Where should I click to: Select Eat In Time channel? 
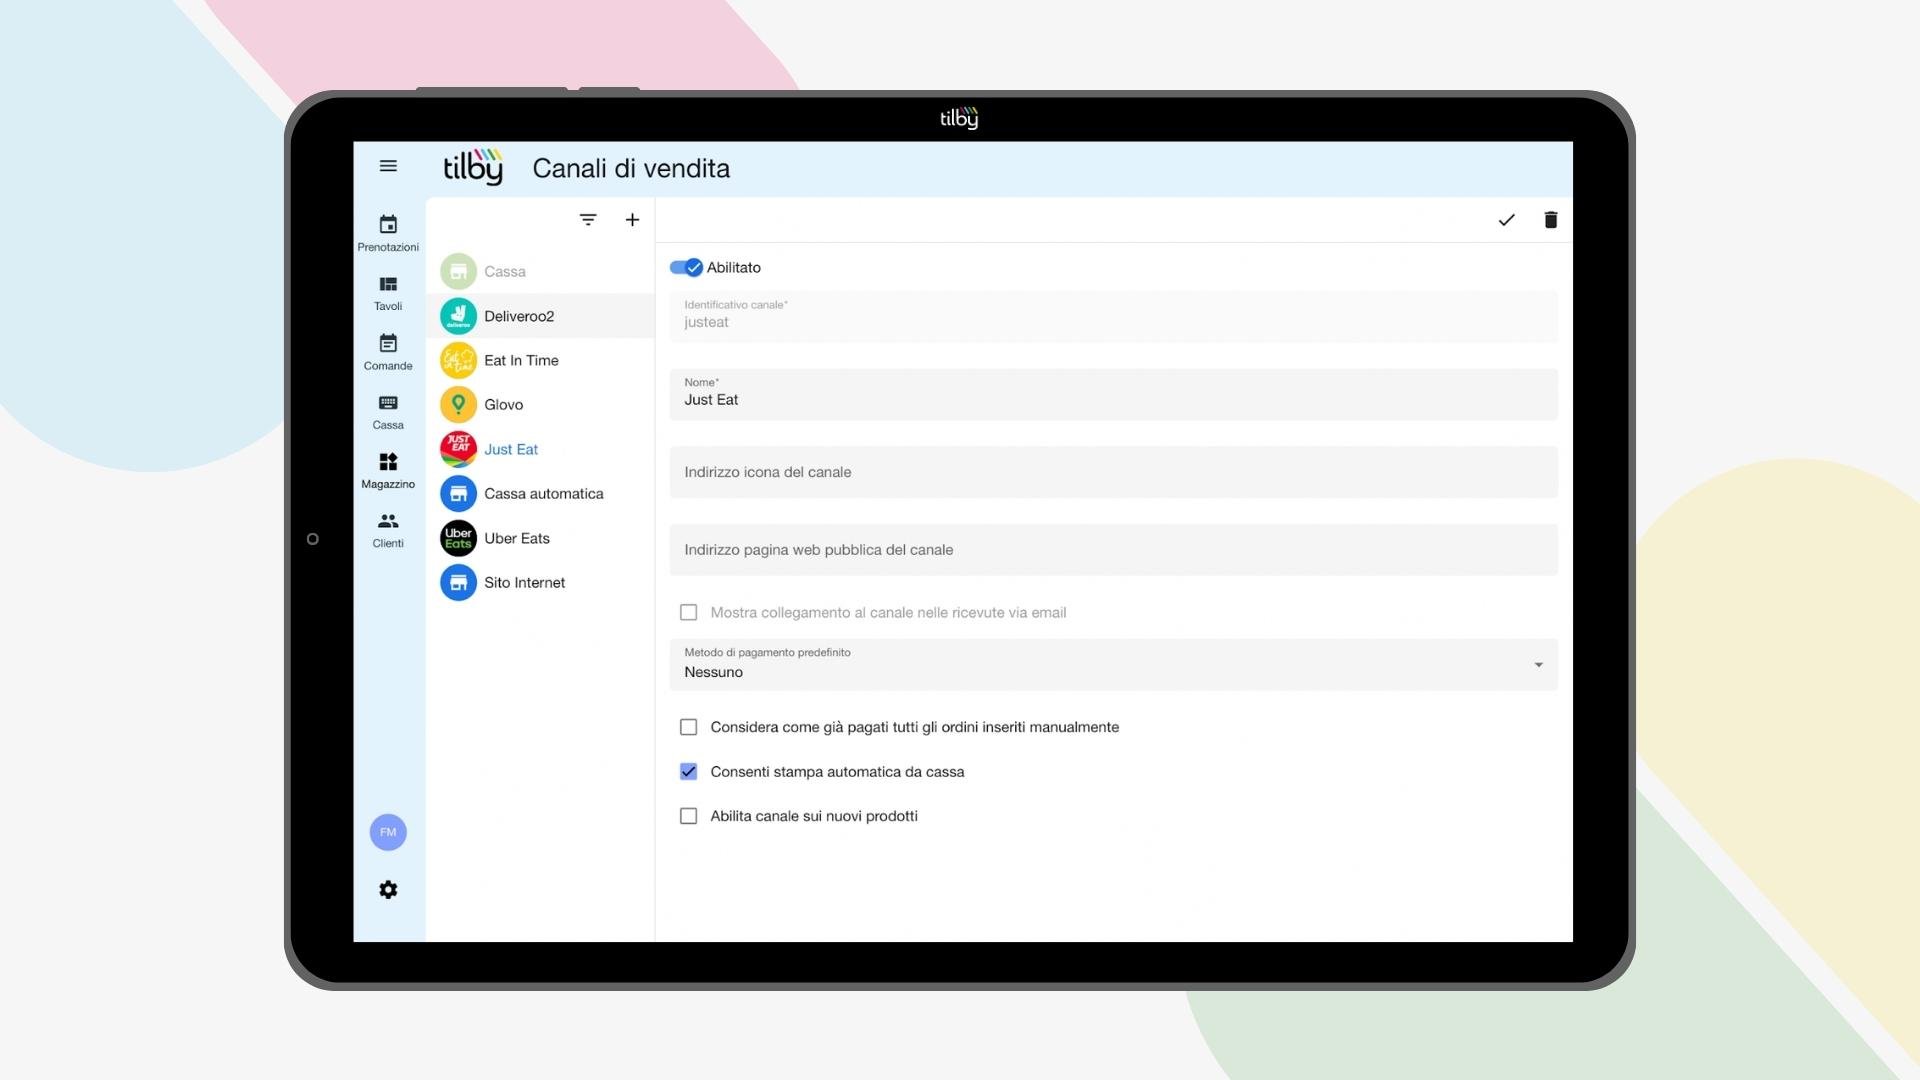point(540,360)
